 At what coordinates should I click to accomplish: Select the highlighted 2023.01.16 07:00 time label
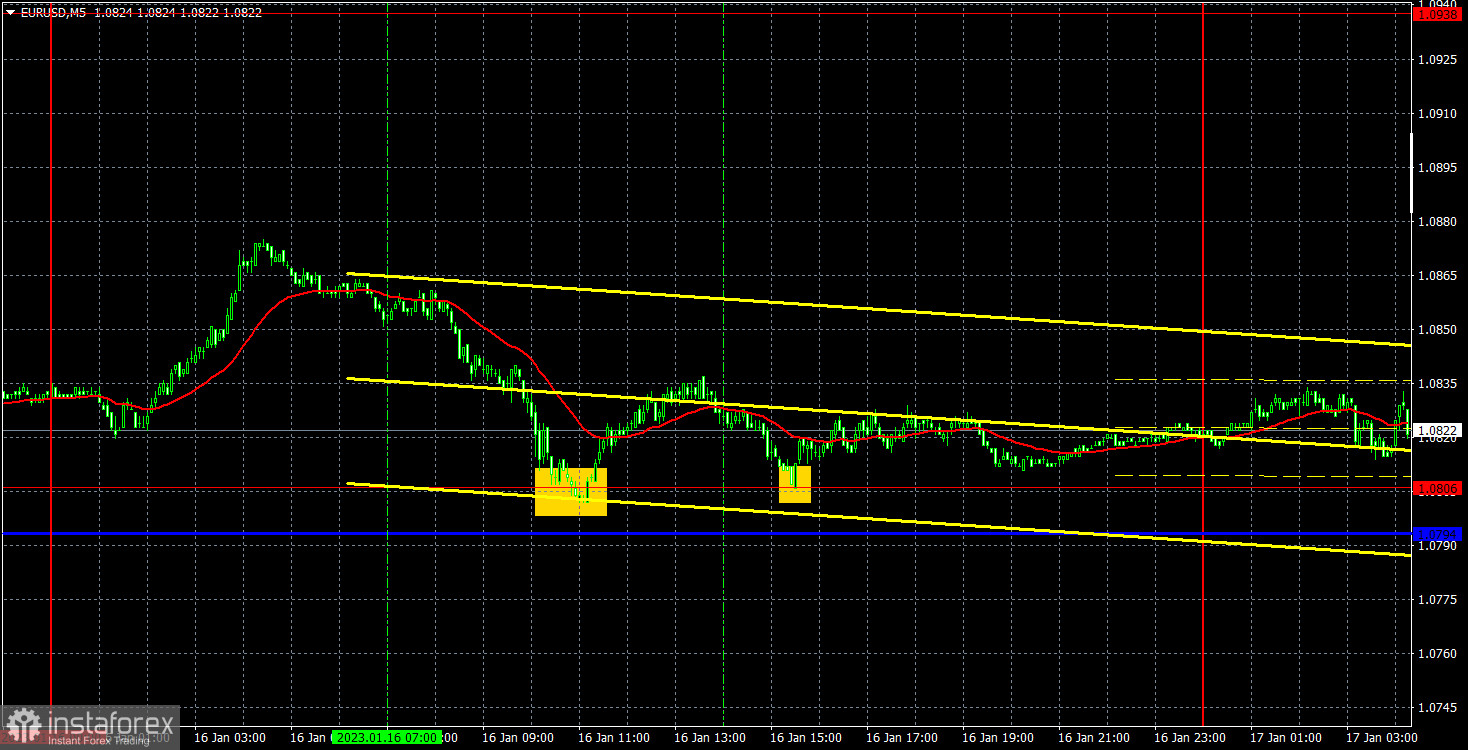coord(386,737)
